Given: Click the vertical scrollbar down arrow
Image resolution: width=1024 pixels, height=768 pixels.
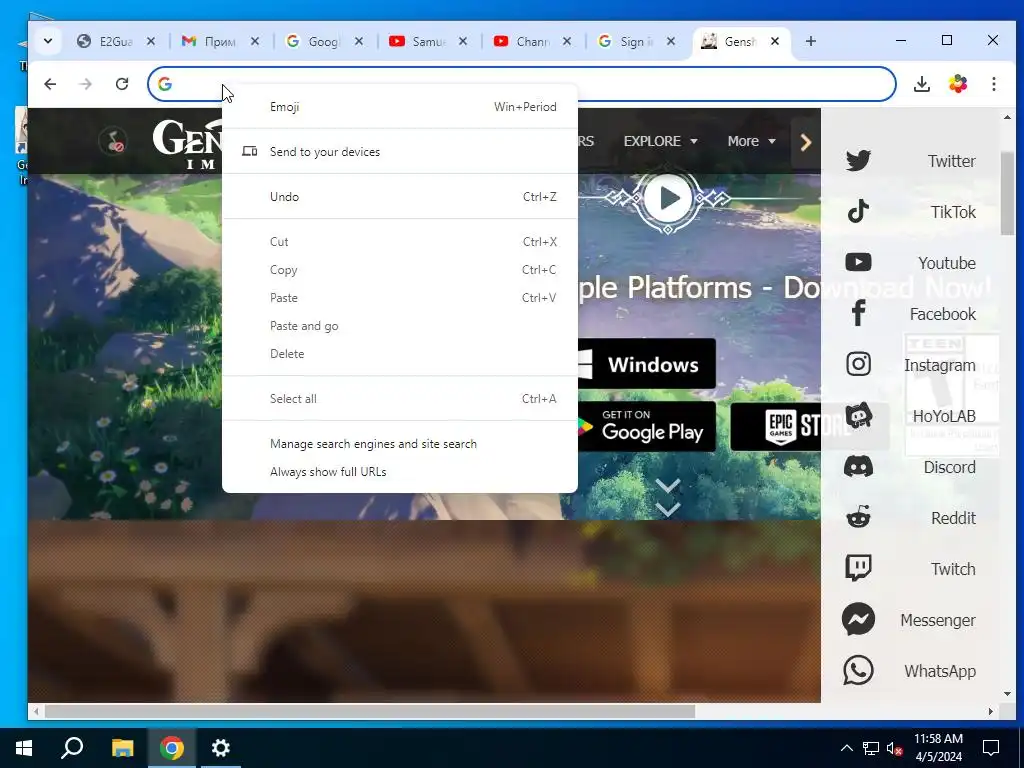Looking at the screenshot, I should (x=1007, y=694).
